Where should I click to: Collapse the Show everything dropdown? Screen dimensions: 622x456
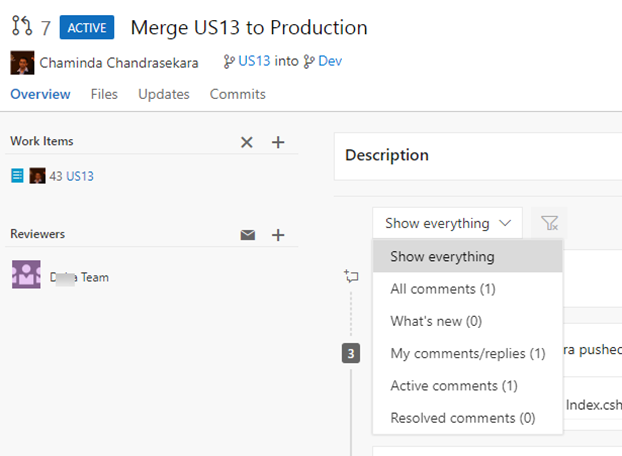point(447,223)
